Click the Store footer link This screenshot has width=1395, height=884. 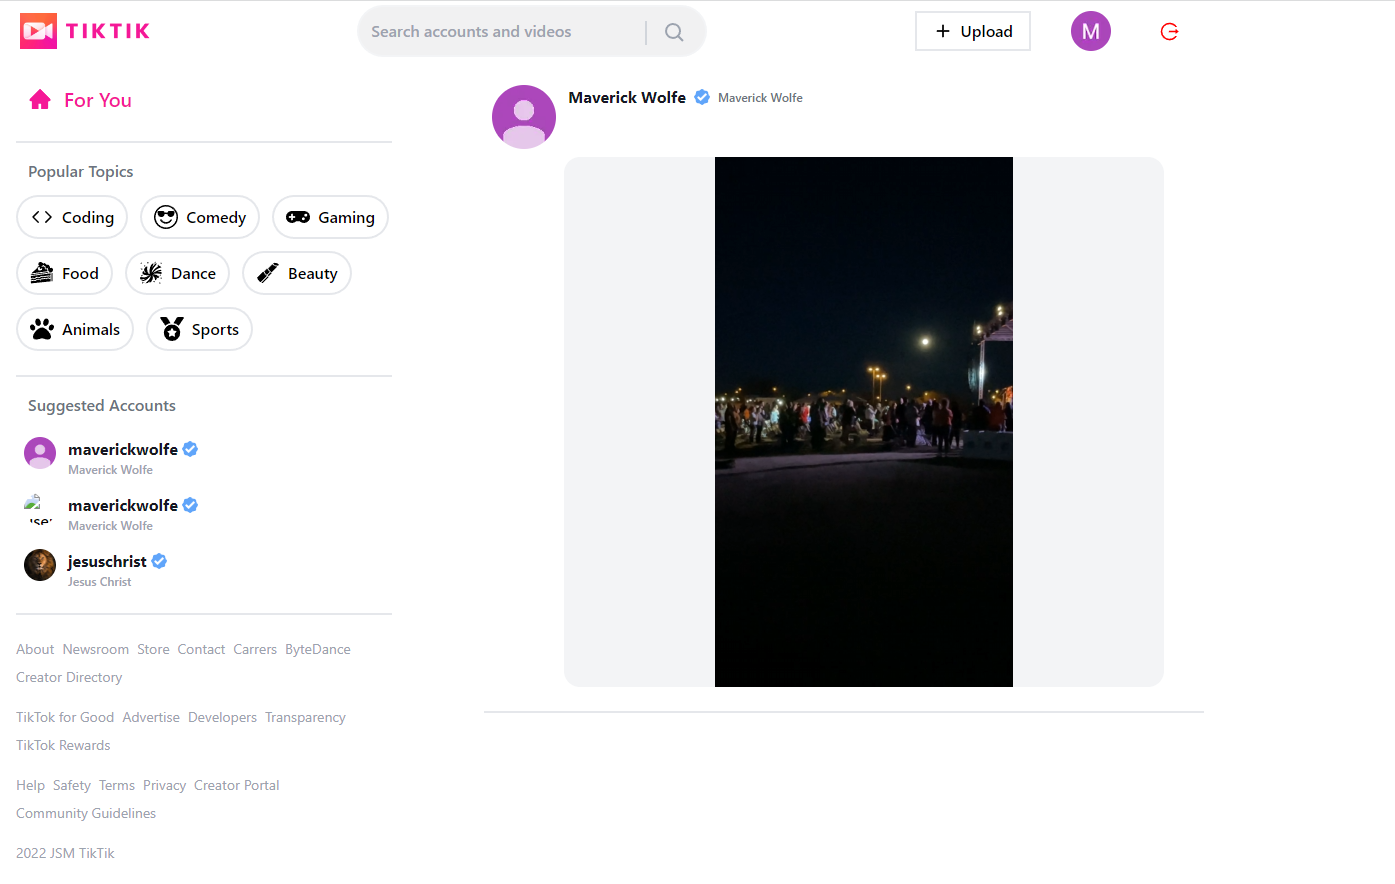pyautogui.click(x=153, y=649)
